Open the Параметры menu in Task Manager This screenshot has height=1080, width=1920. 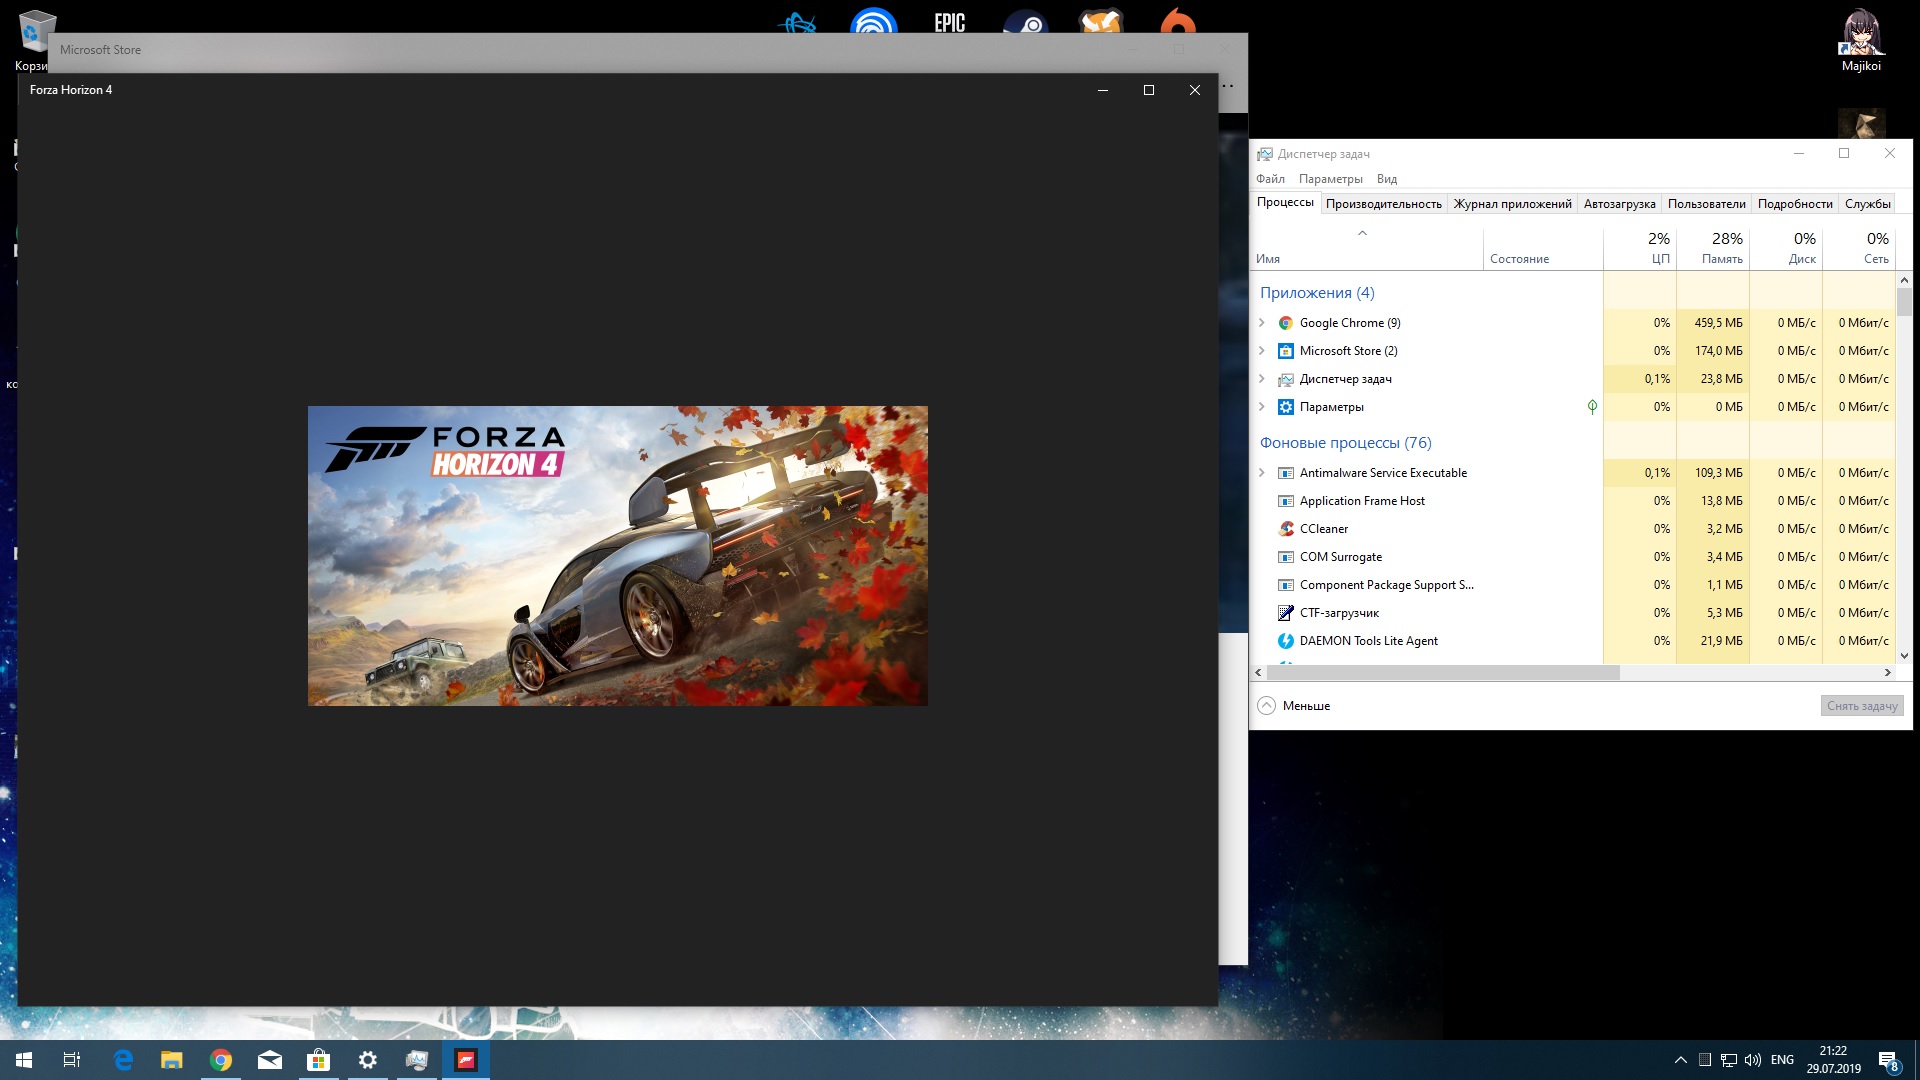point(1330,179)
